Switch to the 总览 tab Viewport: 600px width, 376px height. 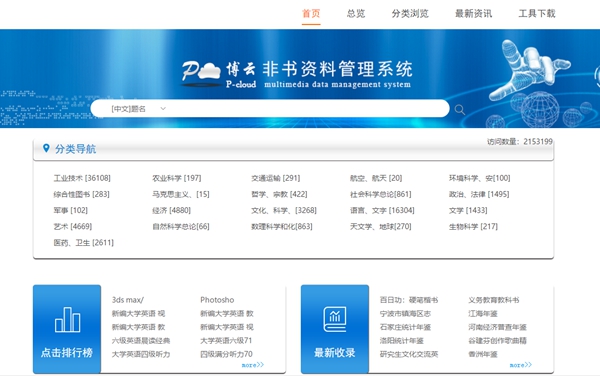[x=355, y=14]
